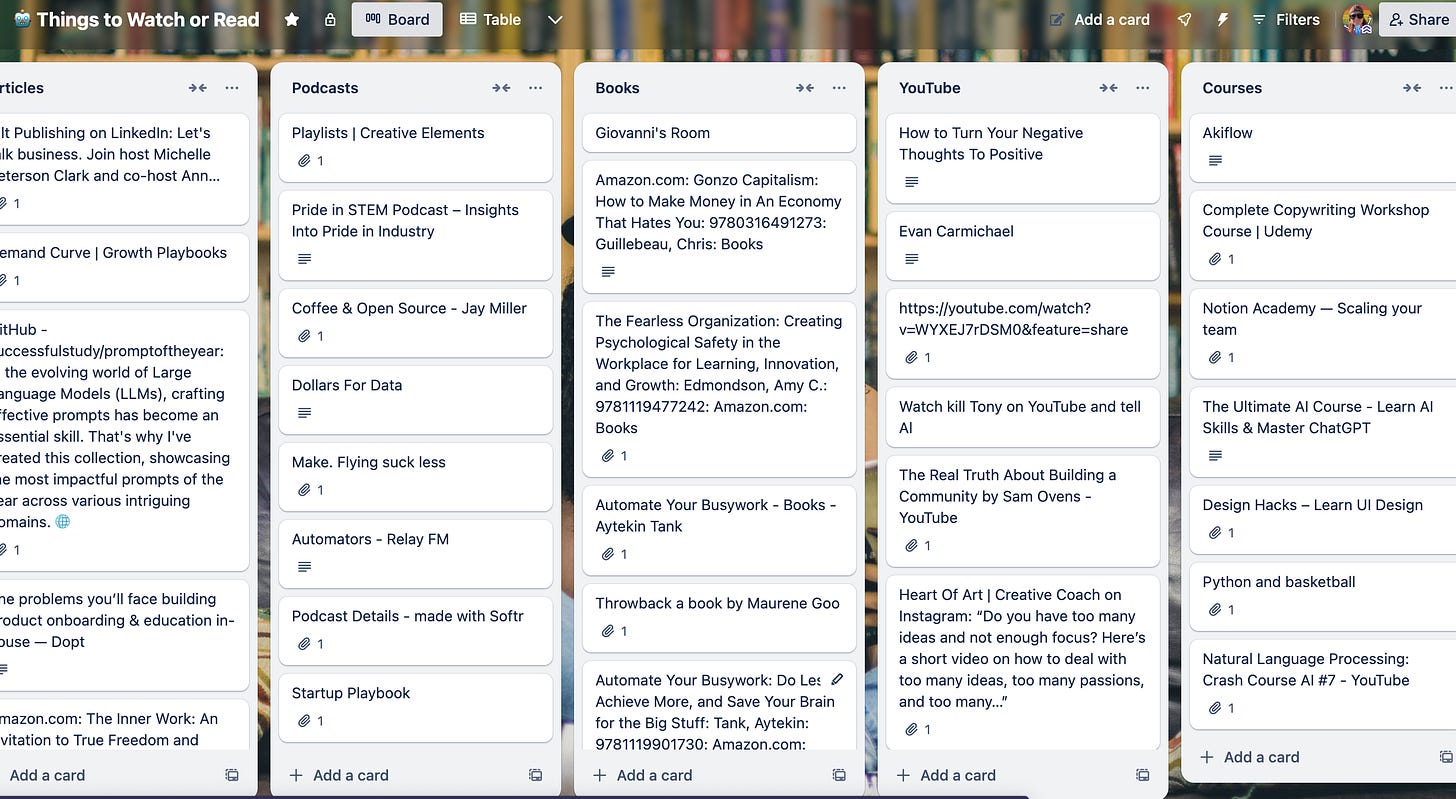1456x799 pixels.
Task: Open Books list actions menu
Action: [x=839, y=88]
